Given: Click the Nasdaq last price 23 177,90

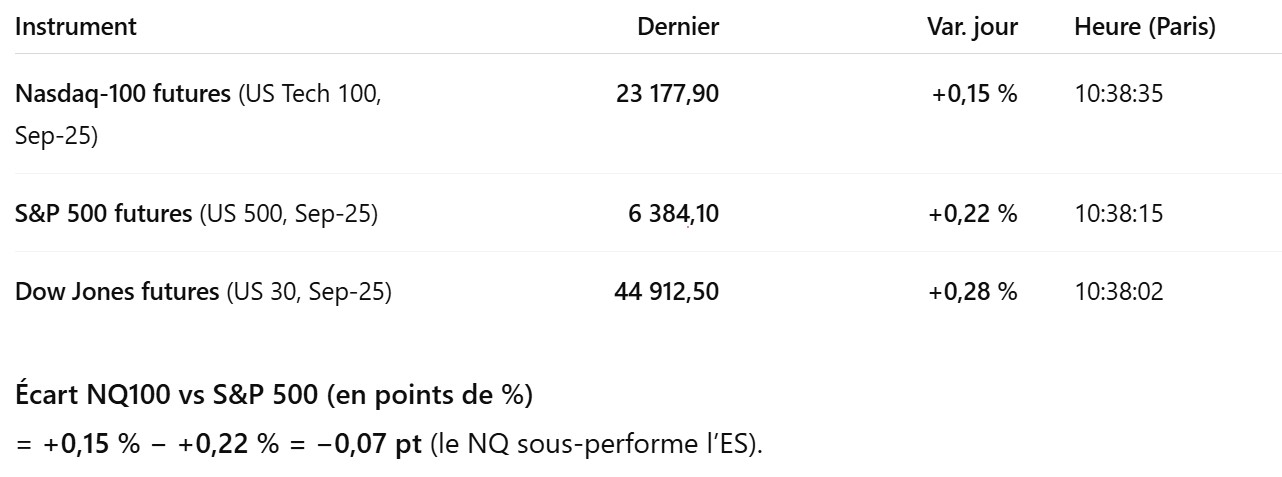Looking at the screenshot, I should [668, 95].
